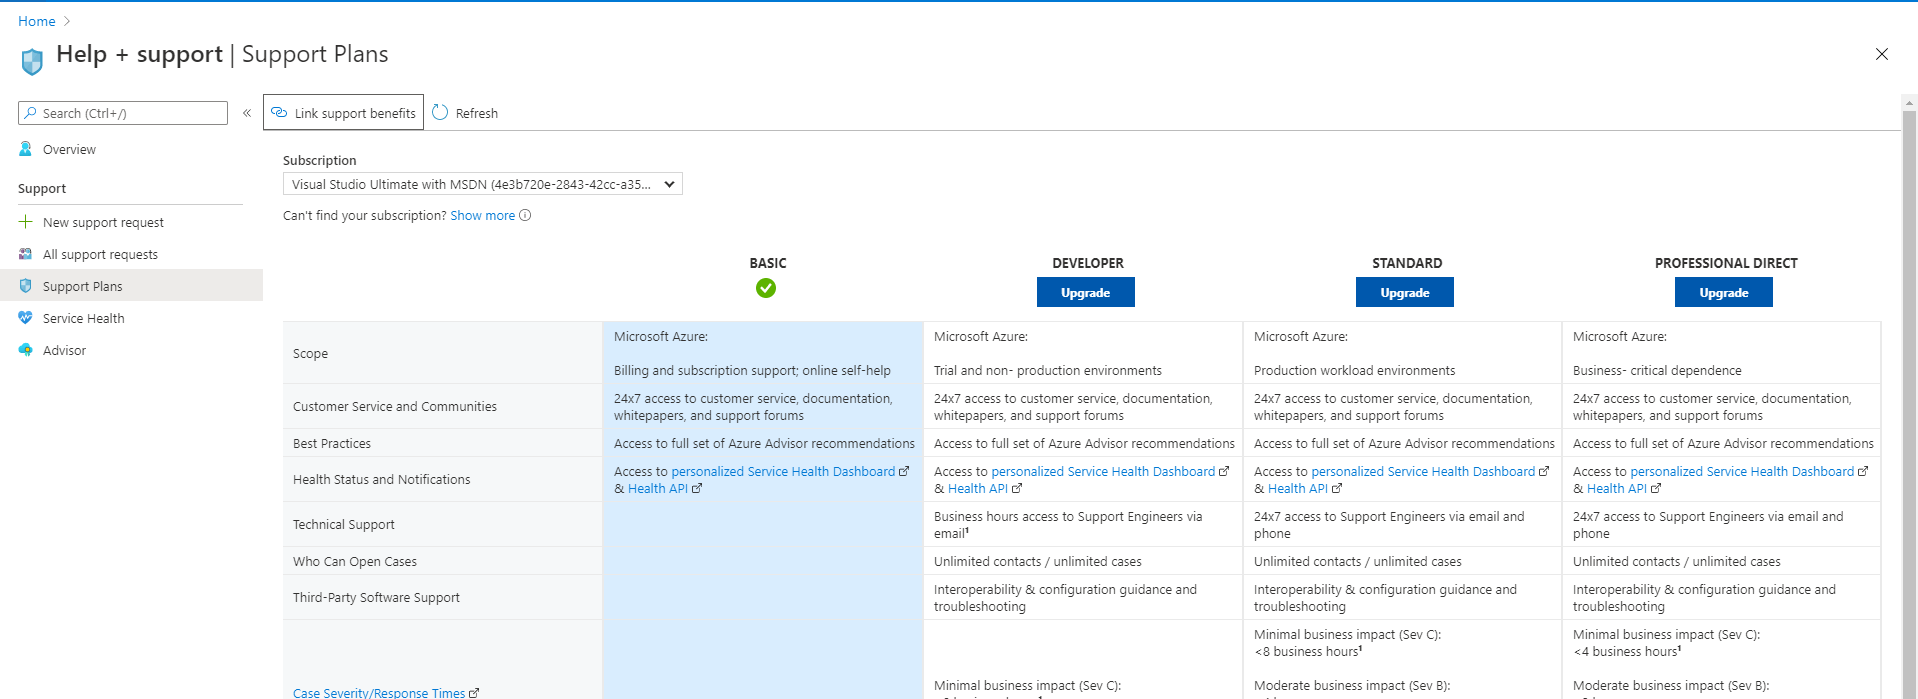Click Developer's 'Trial and non- production environments' text
Screen dimensions: 1918x699
click(1048, 370)
